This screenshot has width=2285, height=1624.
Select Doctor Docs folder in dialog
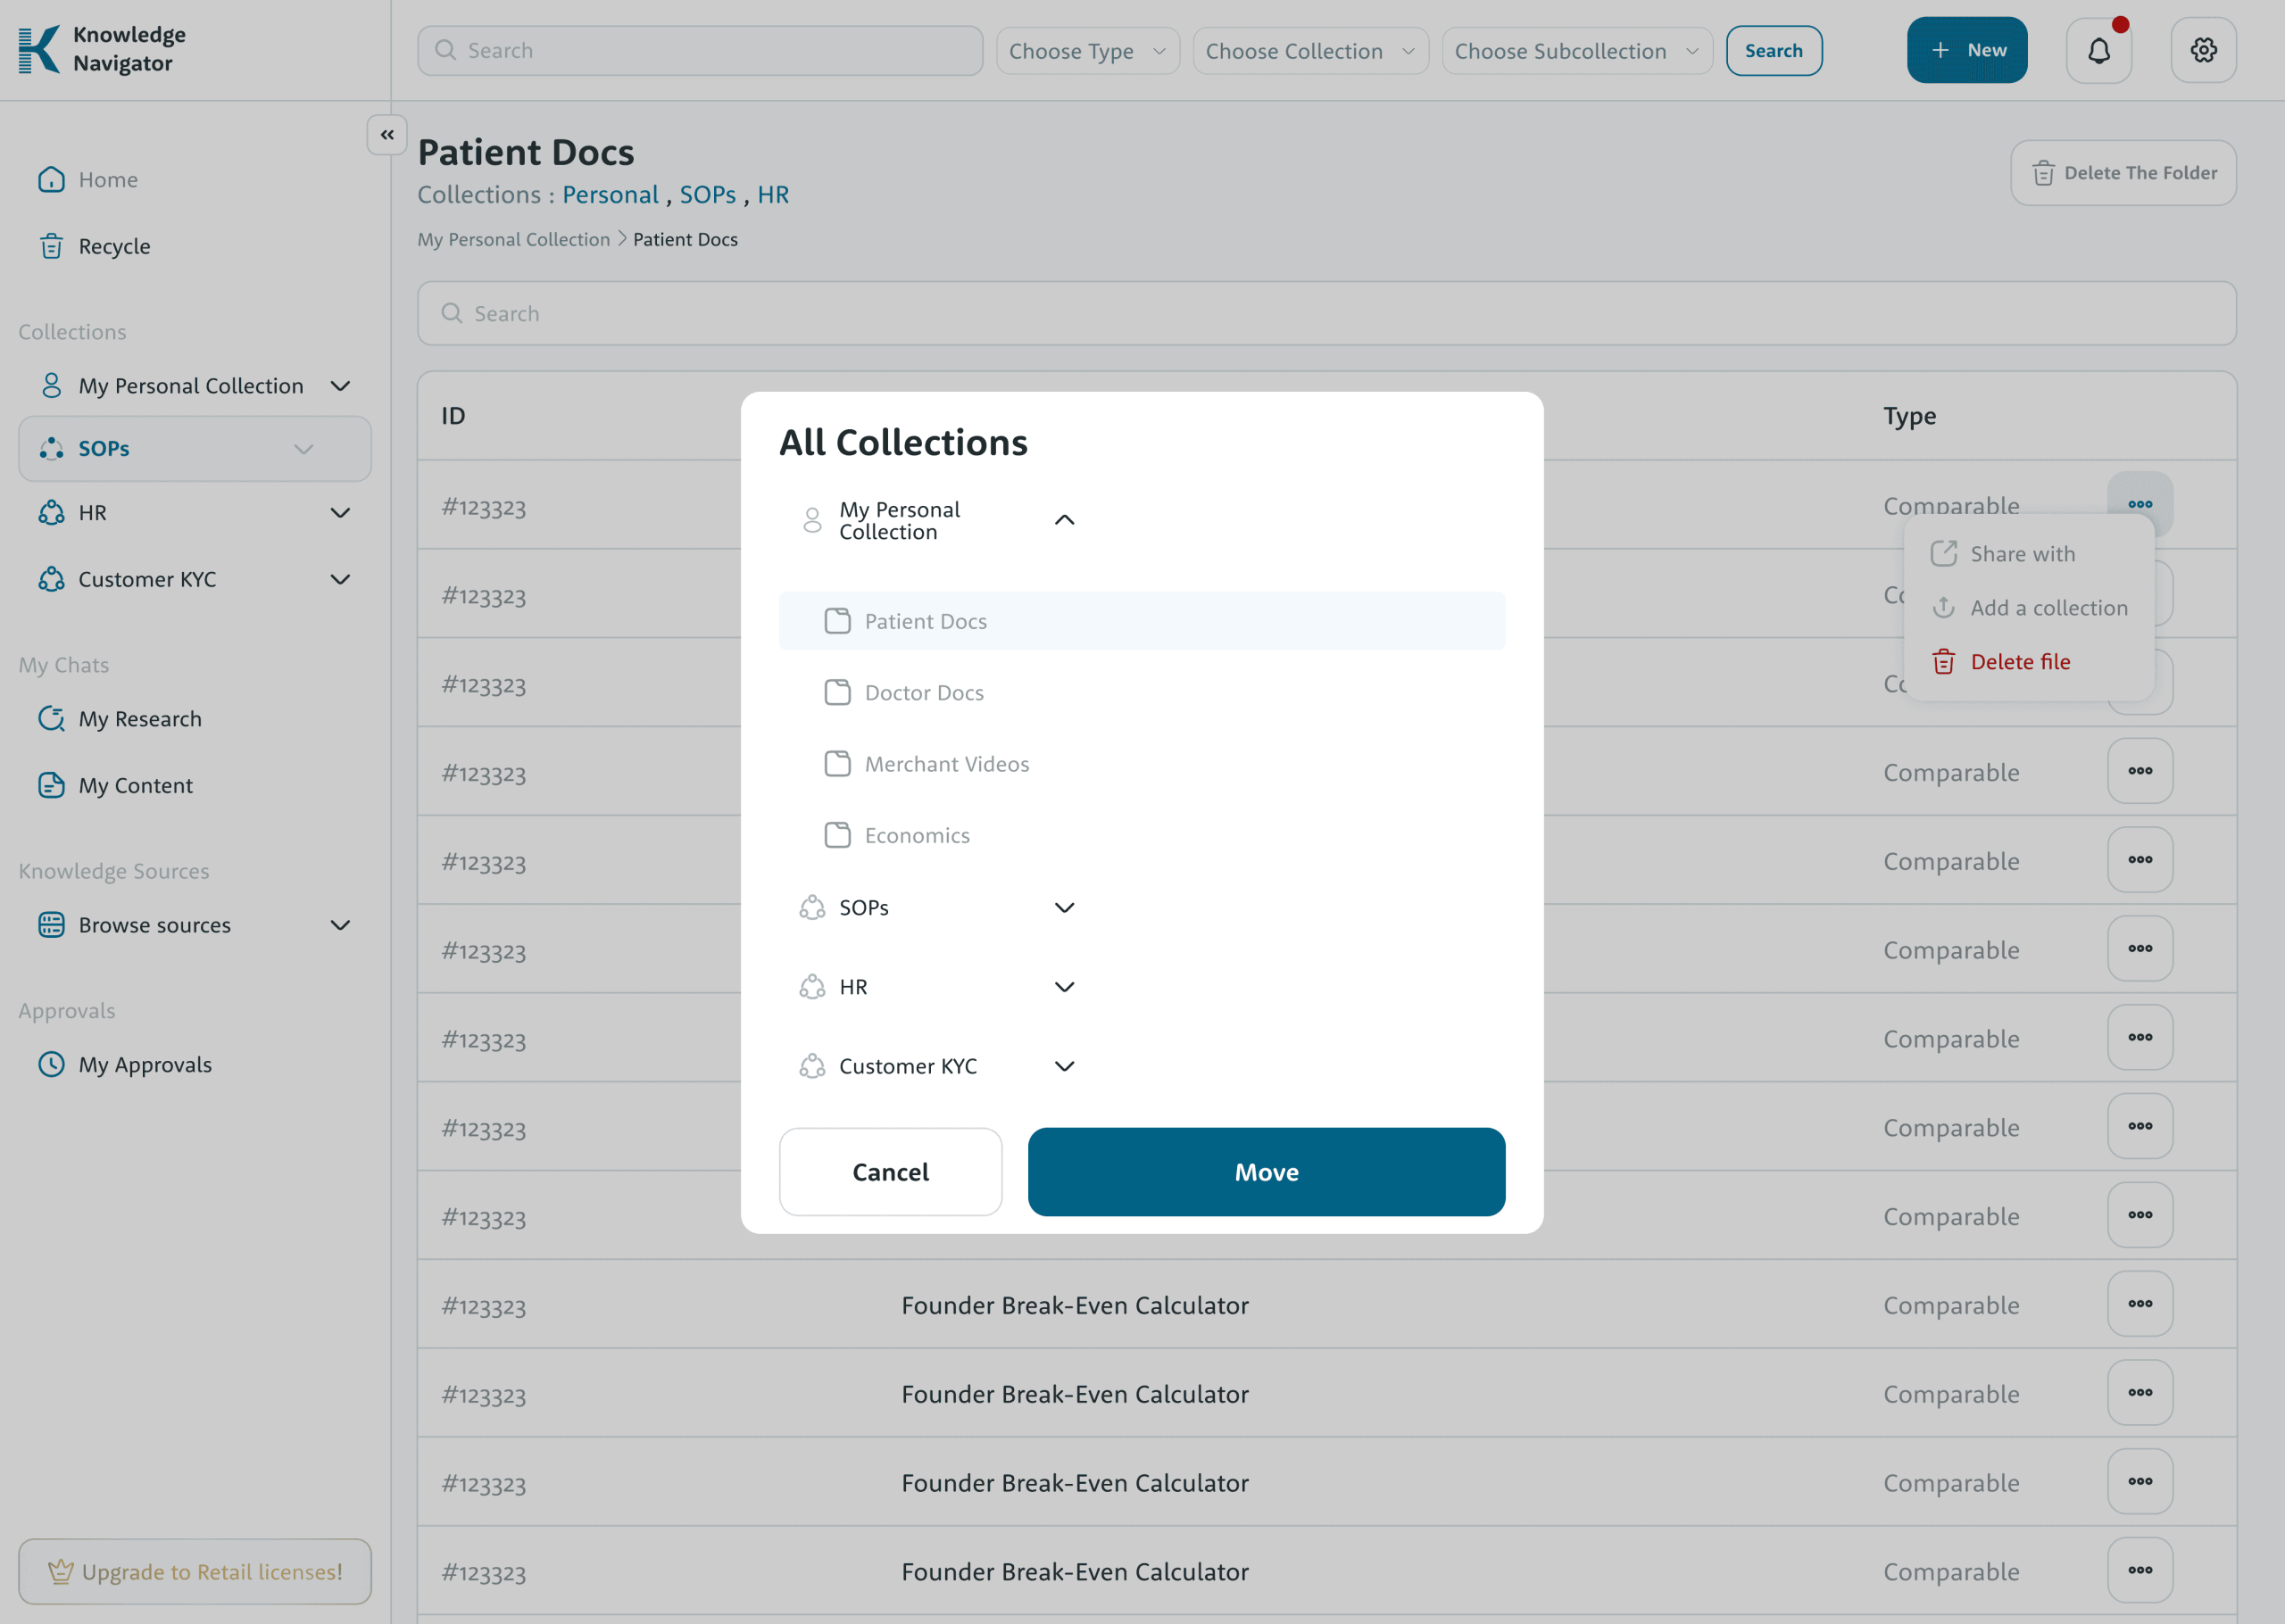(923, 692)
